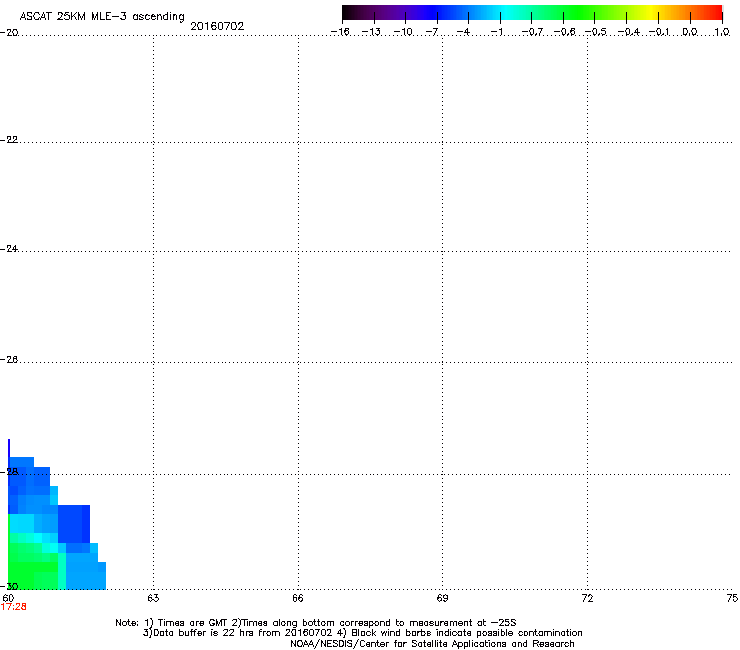The width and height of the screenshot is (740, 650).
Task: Click the 66 longitude axis label
Action: pos(298,599)
